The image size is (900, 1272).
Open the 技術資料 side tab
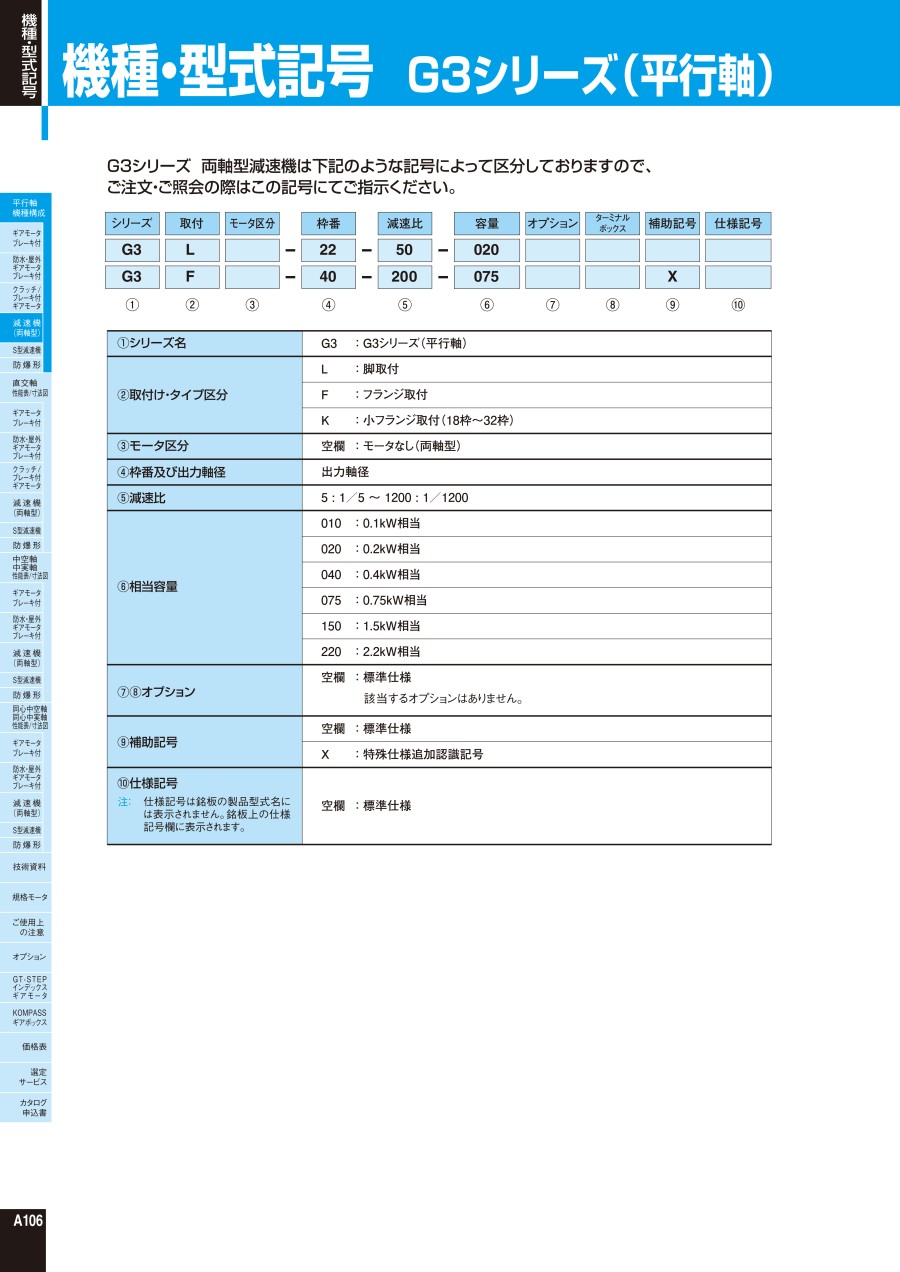click(26, 867)
